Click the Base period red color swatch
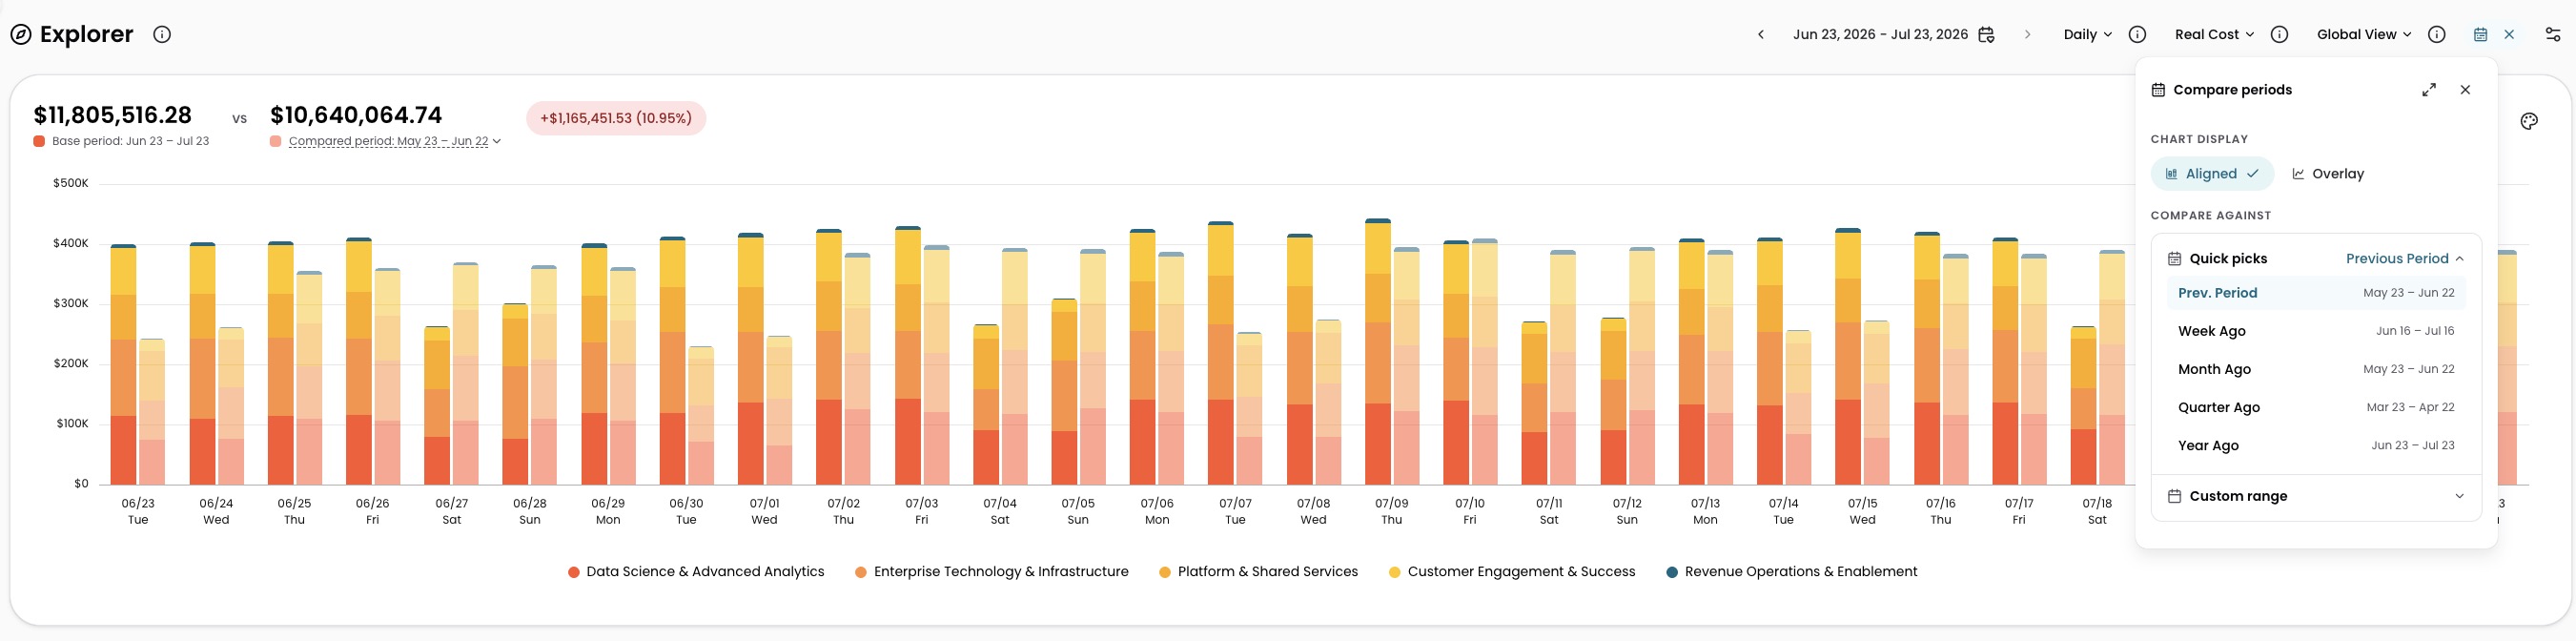Viewport: 2576px width, 641px height. pyautogui.click(x=39, y=142)
